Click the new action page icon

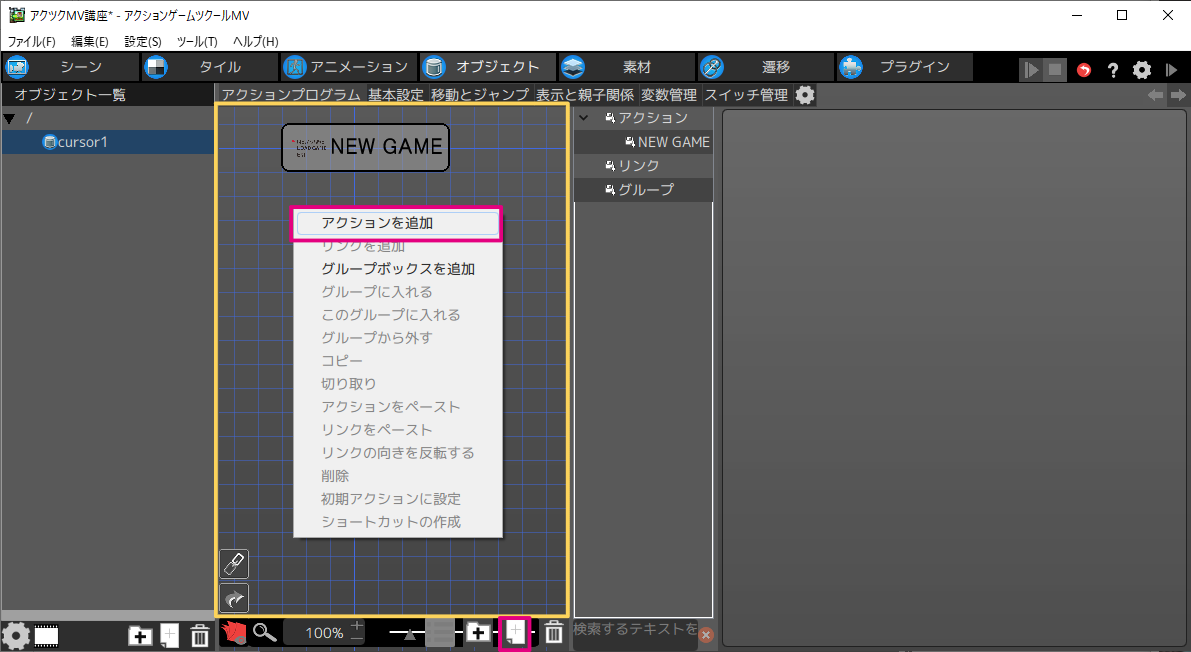[514, 633]
